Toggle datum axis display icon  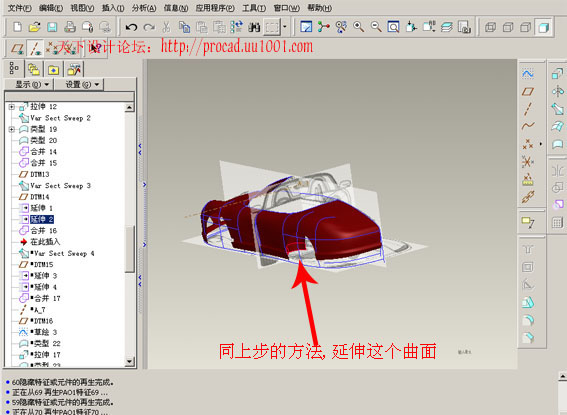(35, 49)
